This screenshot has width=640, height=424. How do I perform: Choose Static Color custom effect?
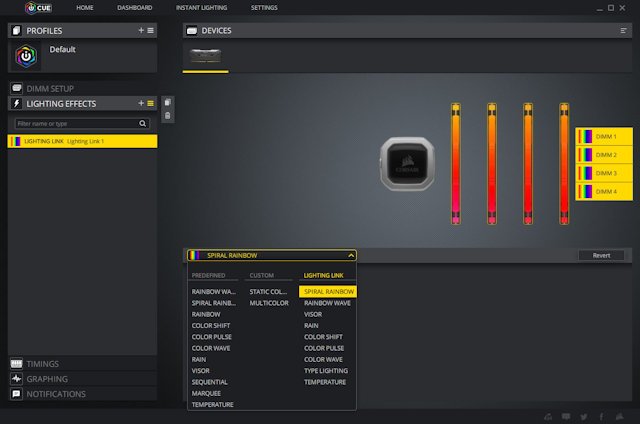(x=268, y=291)
